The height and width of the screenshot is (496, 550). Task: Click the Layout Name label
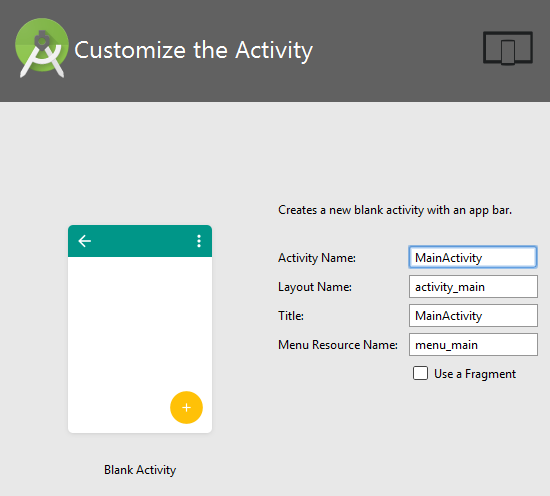pos(315,287)
